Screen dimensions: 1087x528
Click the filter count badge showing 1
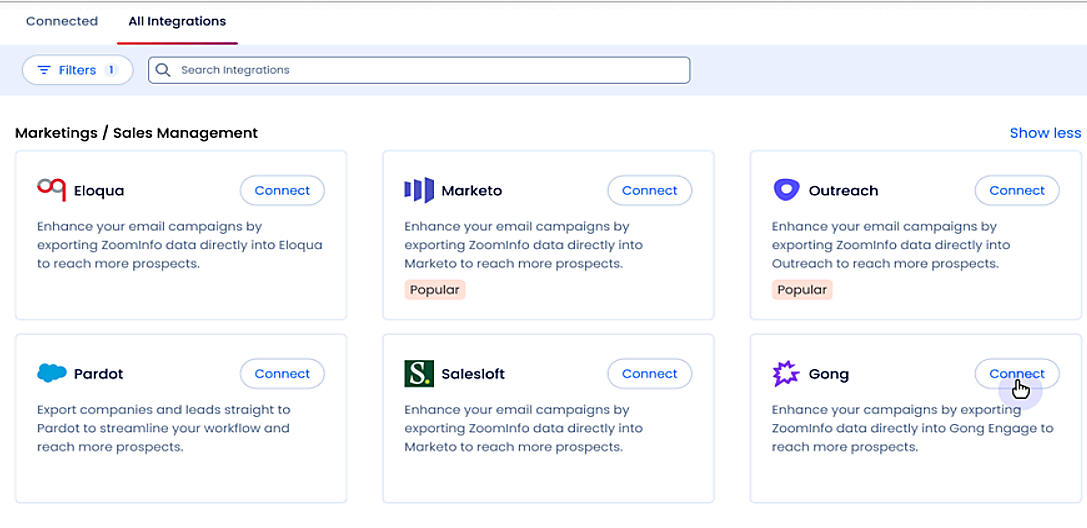(x=111, y=70)
